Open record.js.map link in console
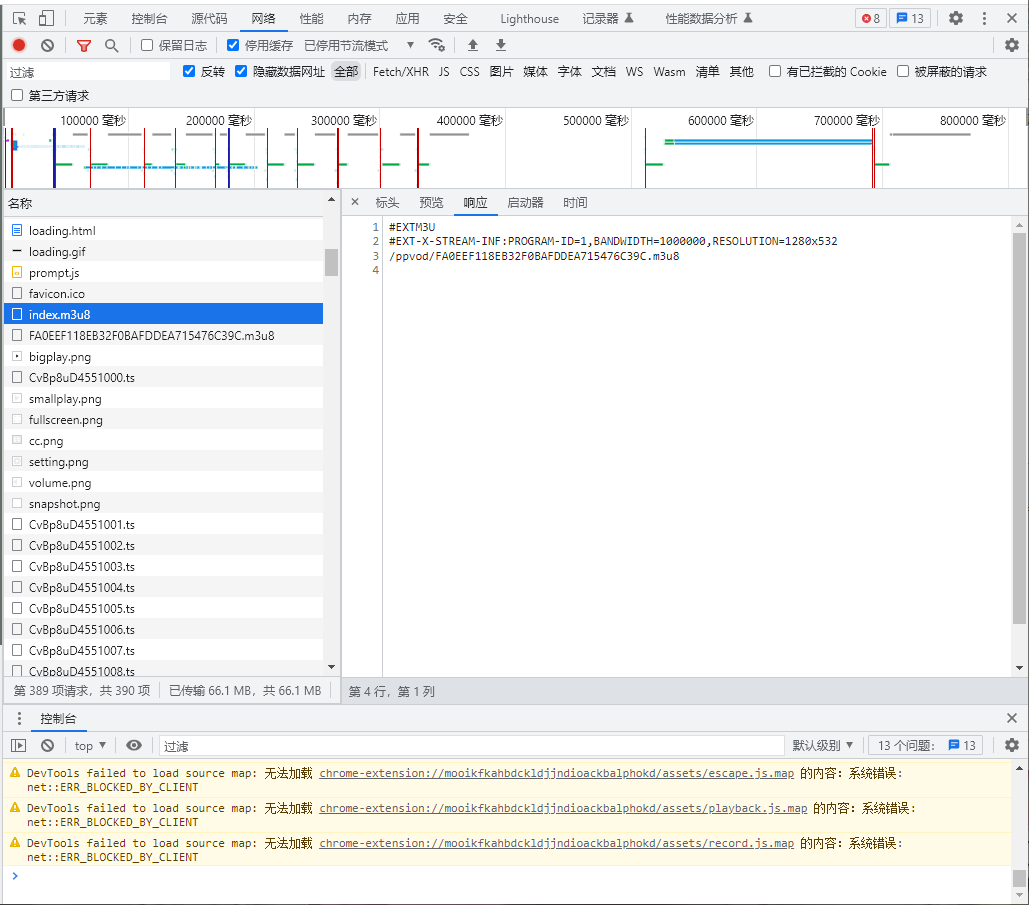The height and width of the screenshot is (905, 1029). 556,843
